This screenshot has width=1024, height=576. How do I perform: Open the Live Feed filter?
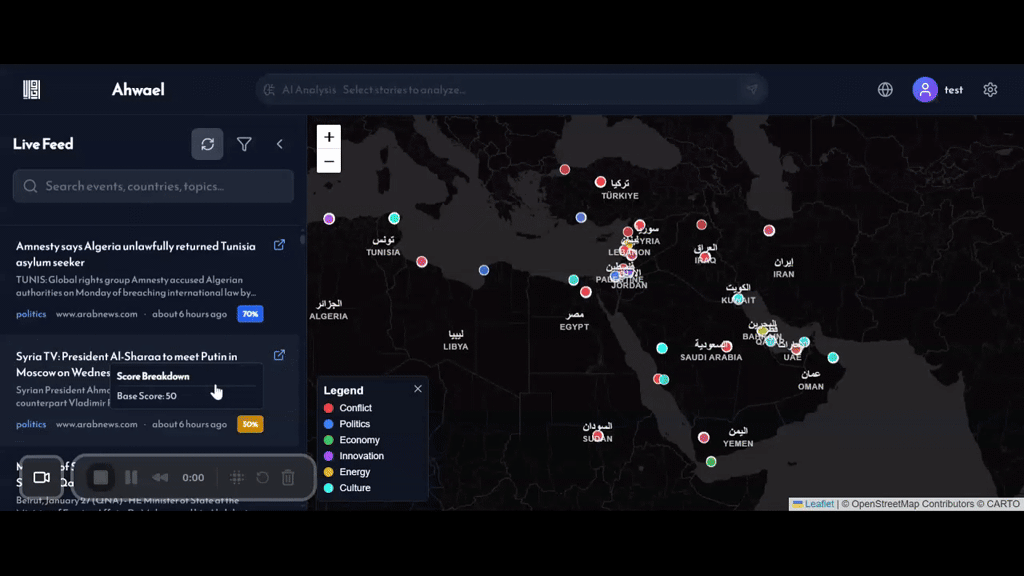(244, 144)
